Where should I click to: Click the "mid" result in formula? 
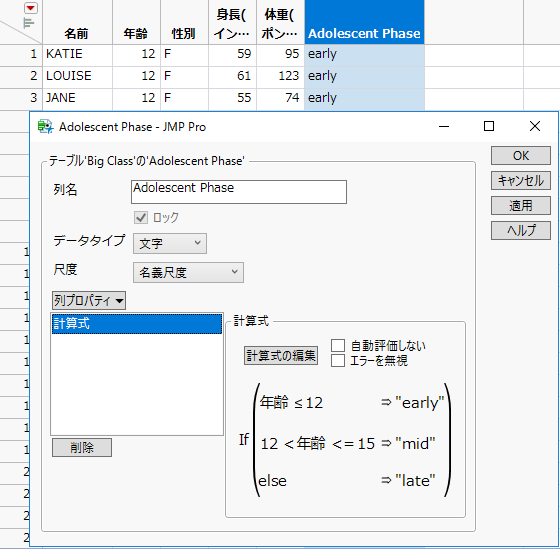click(x=415, y=444)
